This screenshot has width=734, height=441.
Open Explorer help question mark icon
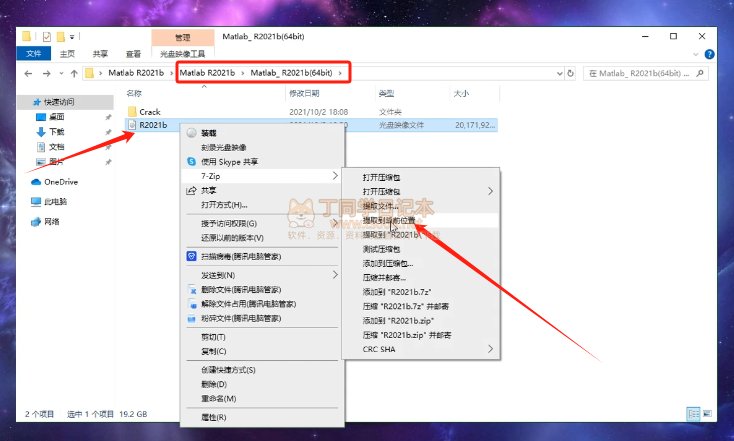[x=709, y=54]
